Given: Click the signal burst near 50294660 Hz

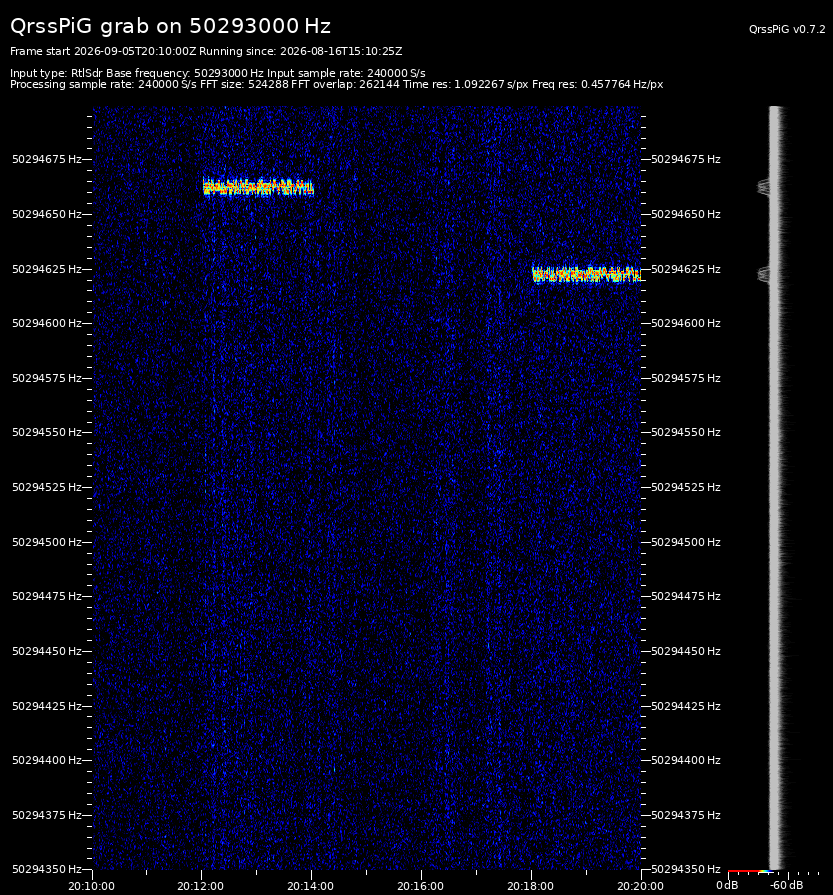Looking at the screenshot, I should click(x=258, y=187).
